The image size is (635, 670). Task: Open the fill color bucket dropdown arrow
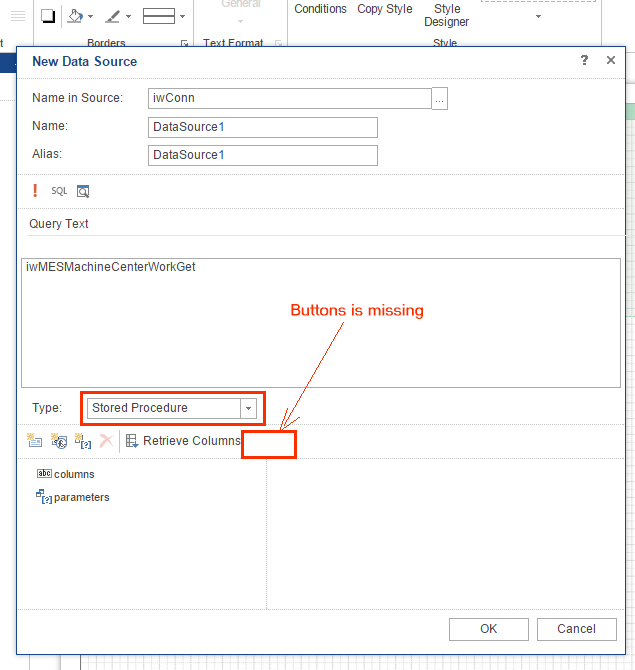tap(91, 17)
